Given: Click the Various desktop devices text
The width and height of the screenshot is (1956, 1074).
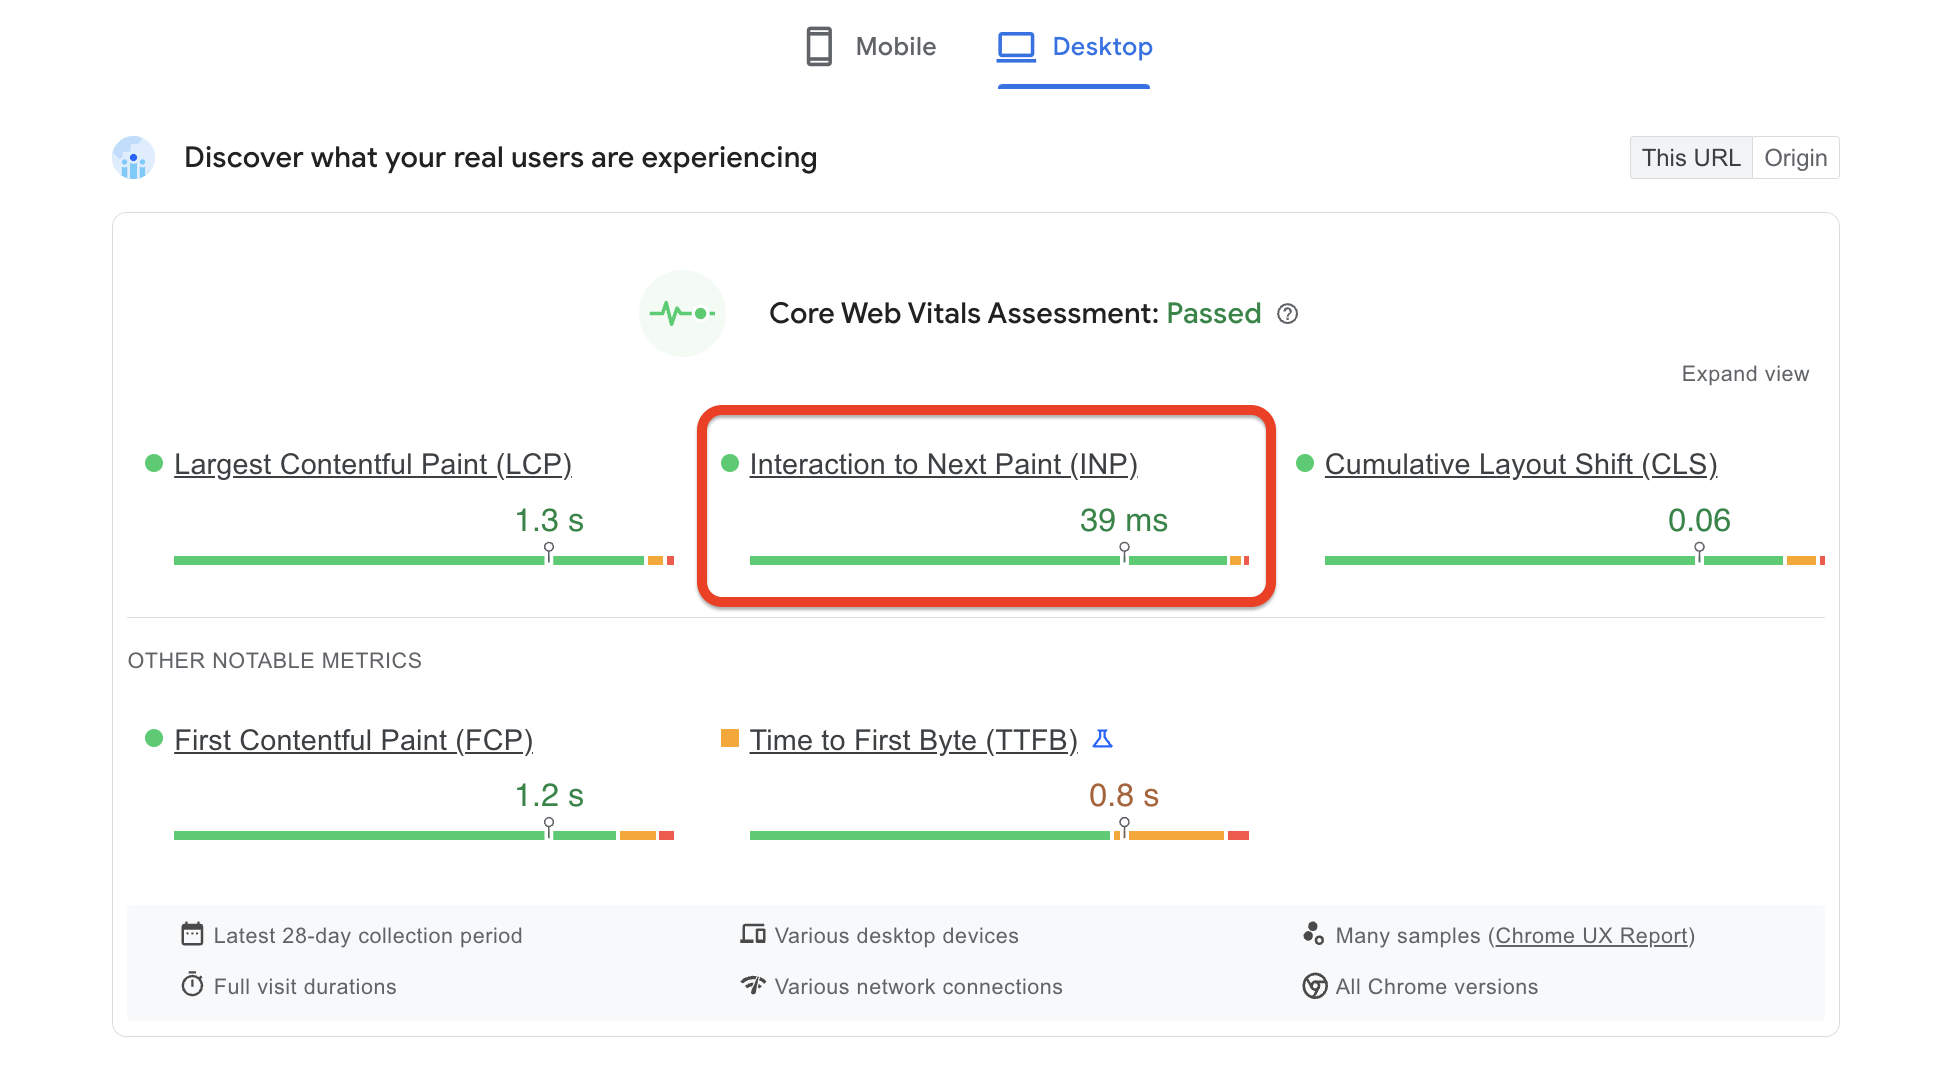Looking at the screenshot, I should click(897, 936).
